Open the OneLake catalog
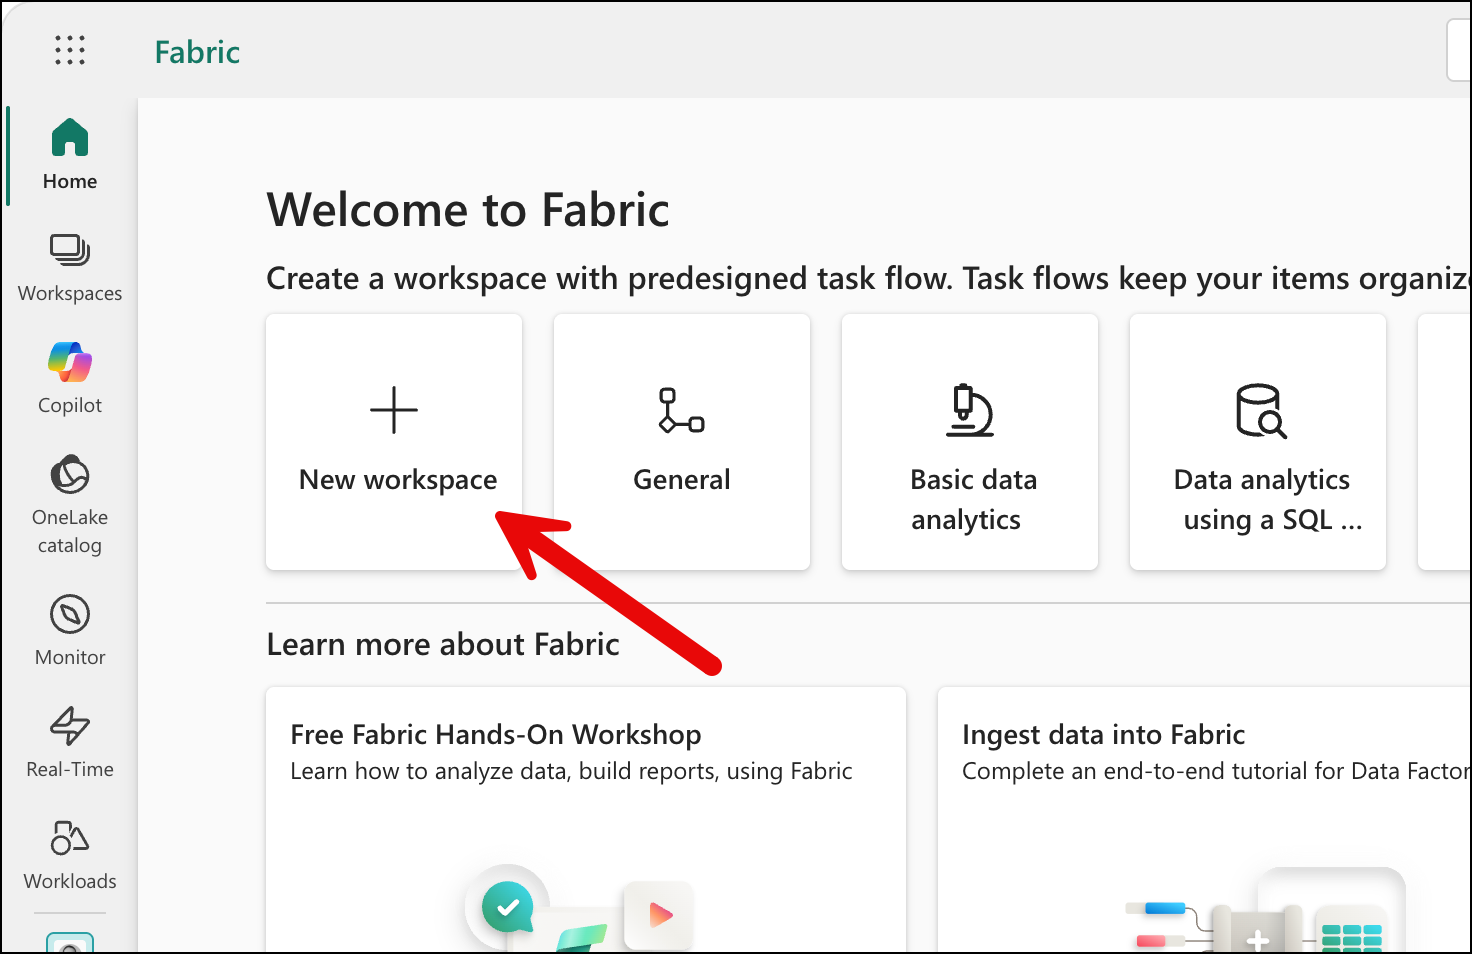 tap(70, 503)
